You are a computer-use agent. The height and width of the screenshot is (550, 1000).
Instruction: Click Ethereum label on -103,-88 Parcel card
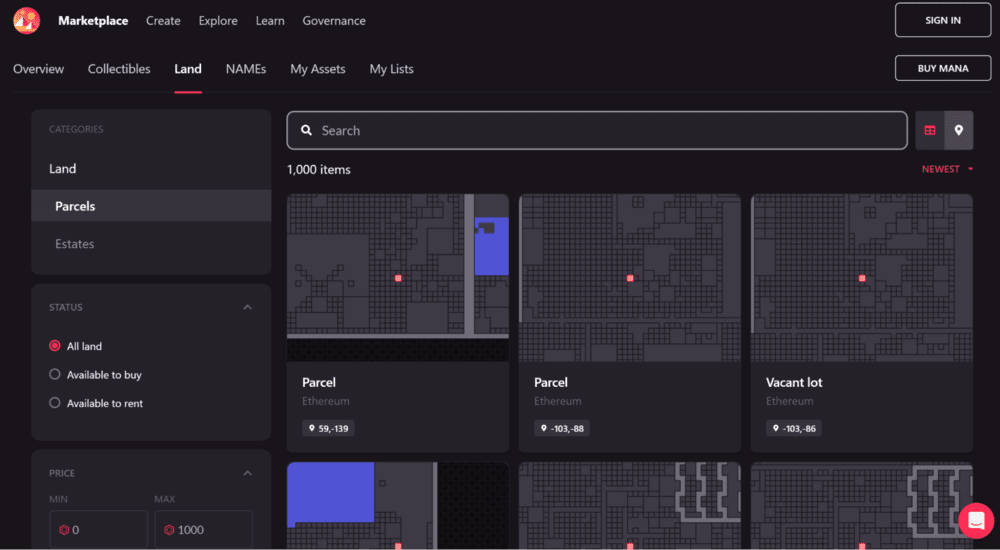tap(558, 401)
